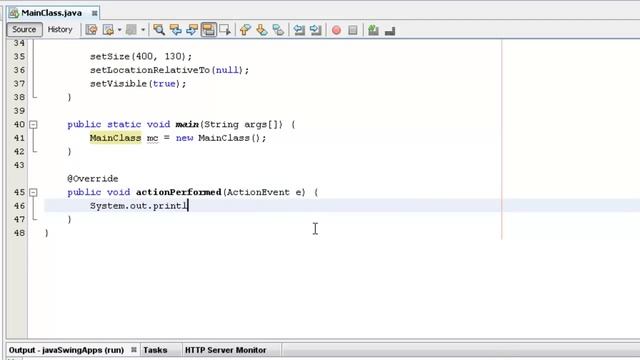Go to Previous Bookmark icon

pyautogui.click(x=245, y=30)
